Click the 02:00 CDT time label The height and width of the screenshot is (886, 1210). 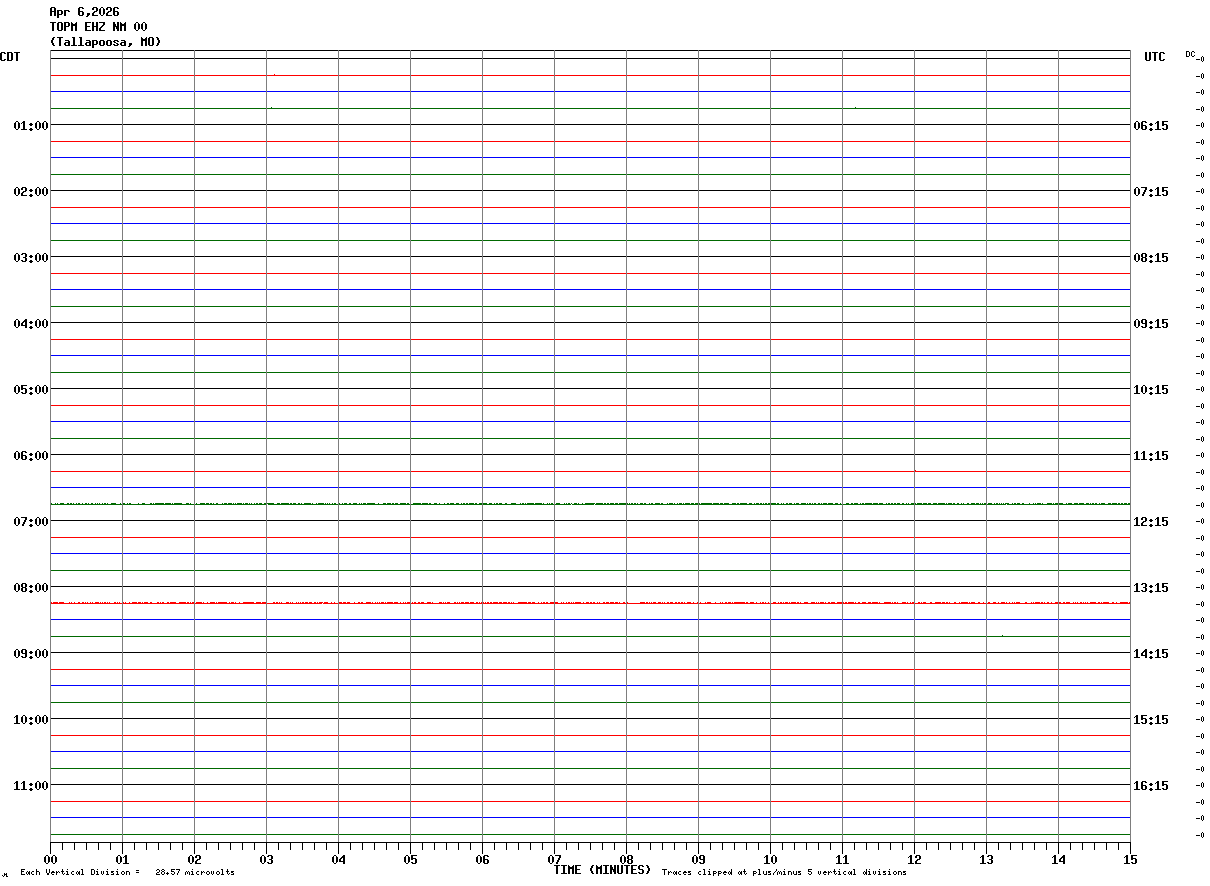31,191
